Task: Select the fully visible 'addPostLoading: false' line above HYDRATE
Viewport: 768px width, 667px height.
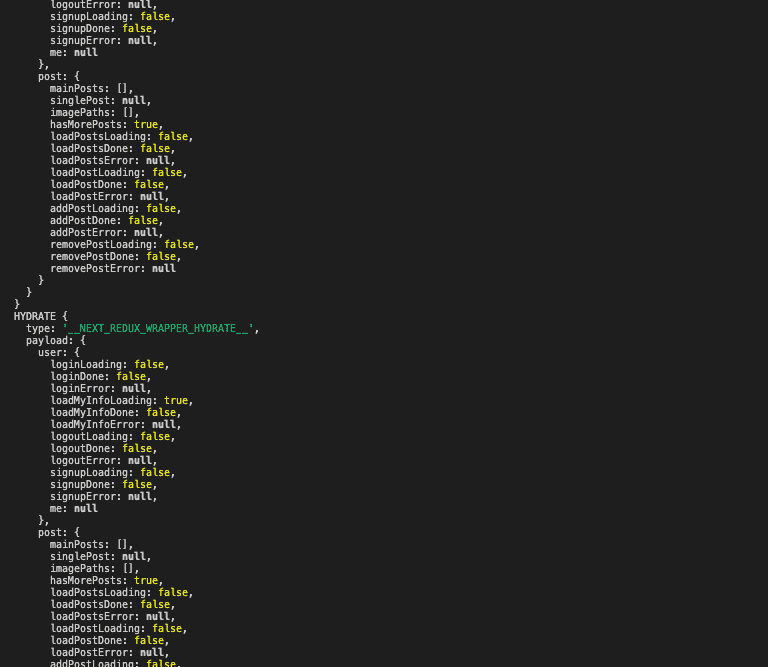Action: click(116, 209)
